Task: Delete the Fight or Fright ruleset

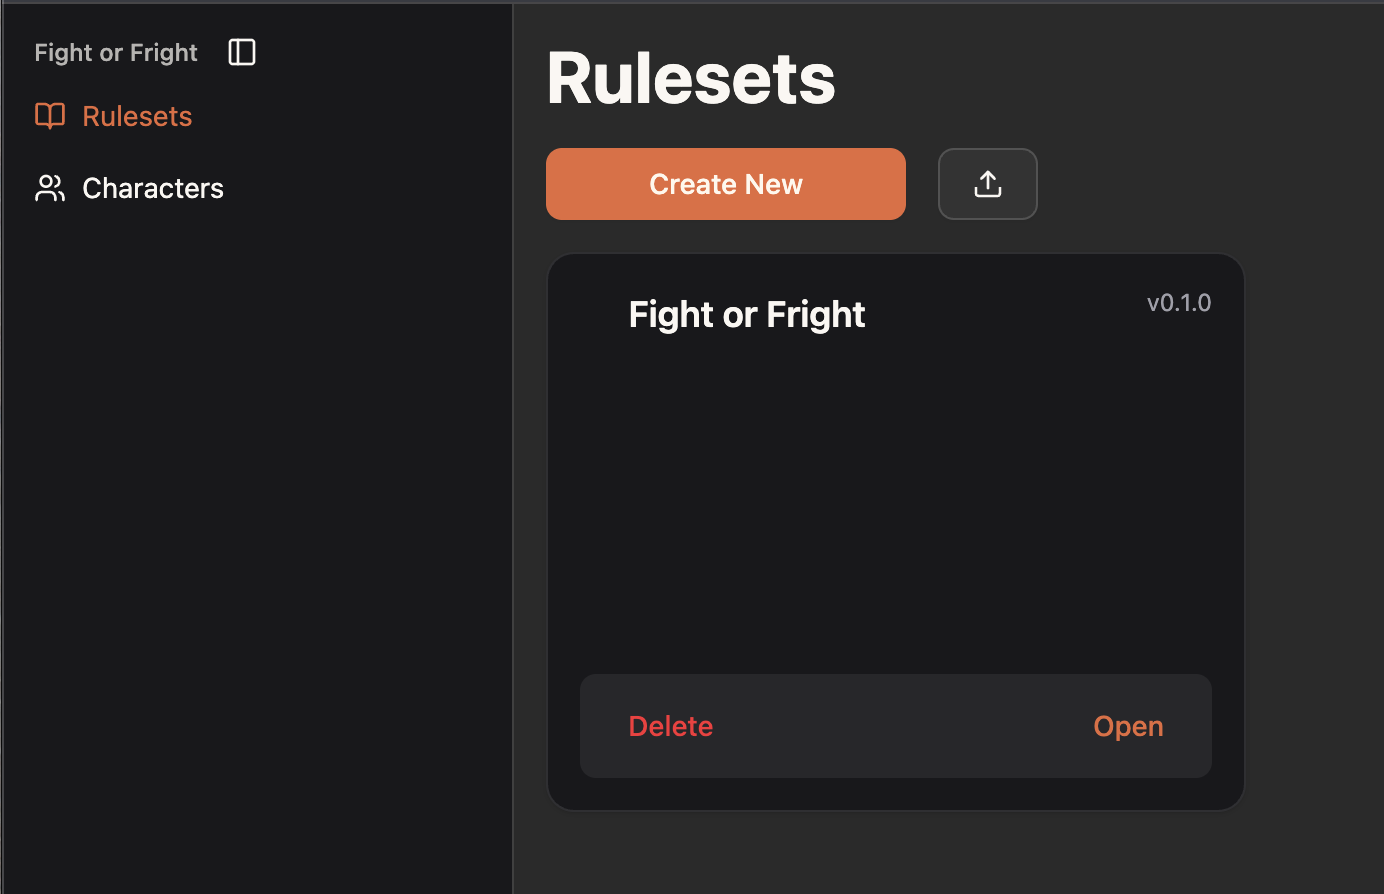Action: [x=670, y=726]
